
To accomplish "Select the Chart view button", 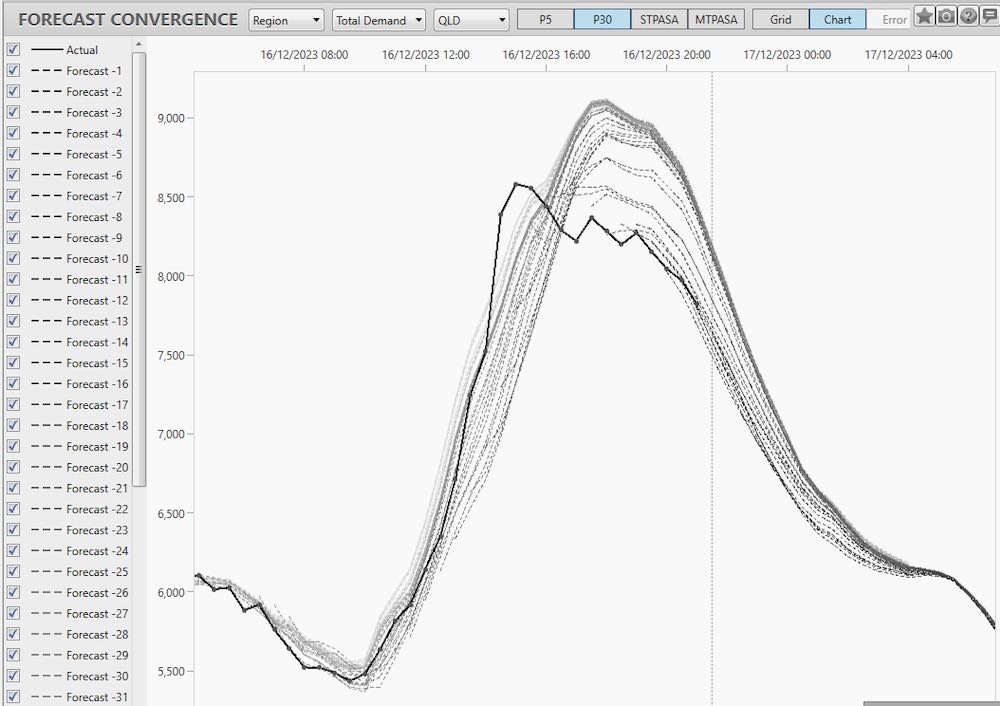I will [x=837, y=20].
